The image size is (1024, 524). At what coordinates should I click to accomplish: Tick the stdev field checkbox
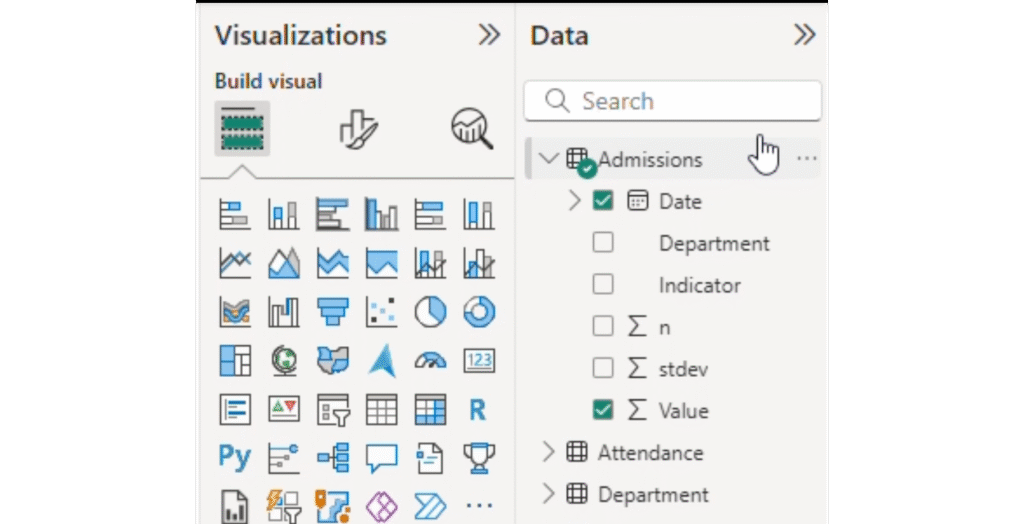coord(603,369)
